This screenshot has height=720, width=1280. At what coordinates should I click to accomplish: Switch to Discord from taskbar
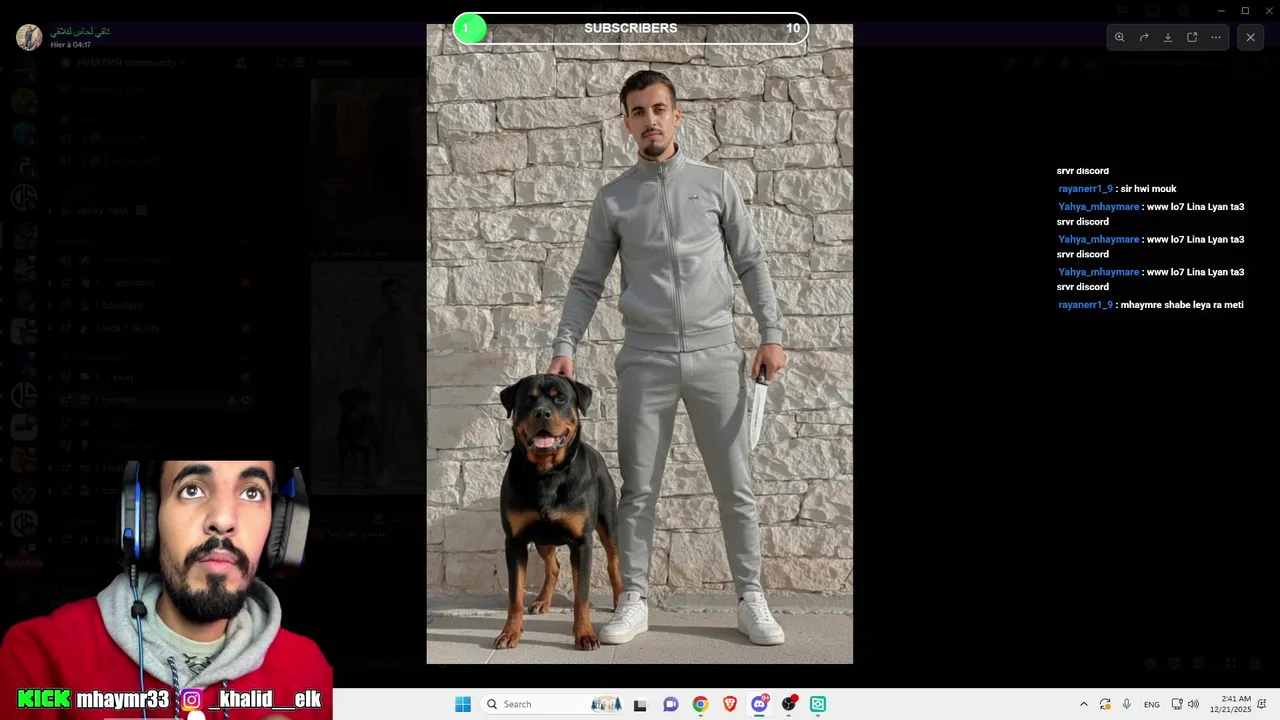coord(759,704)
